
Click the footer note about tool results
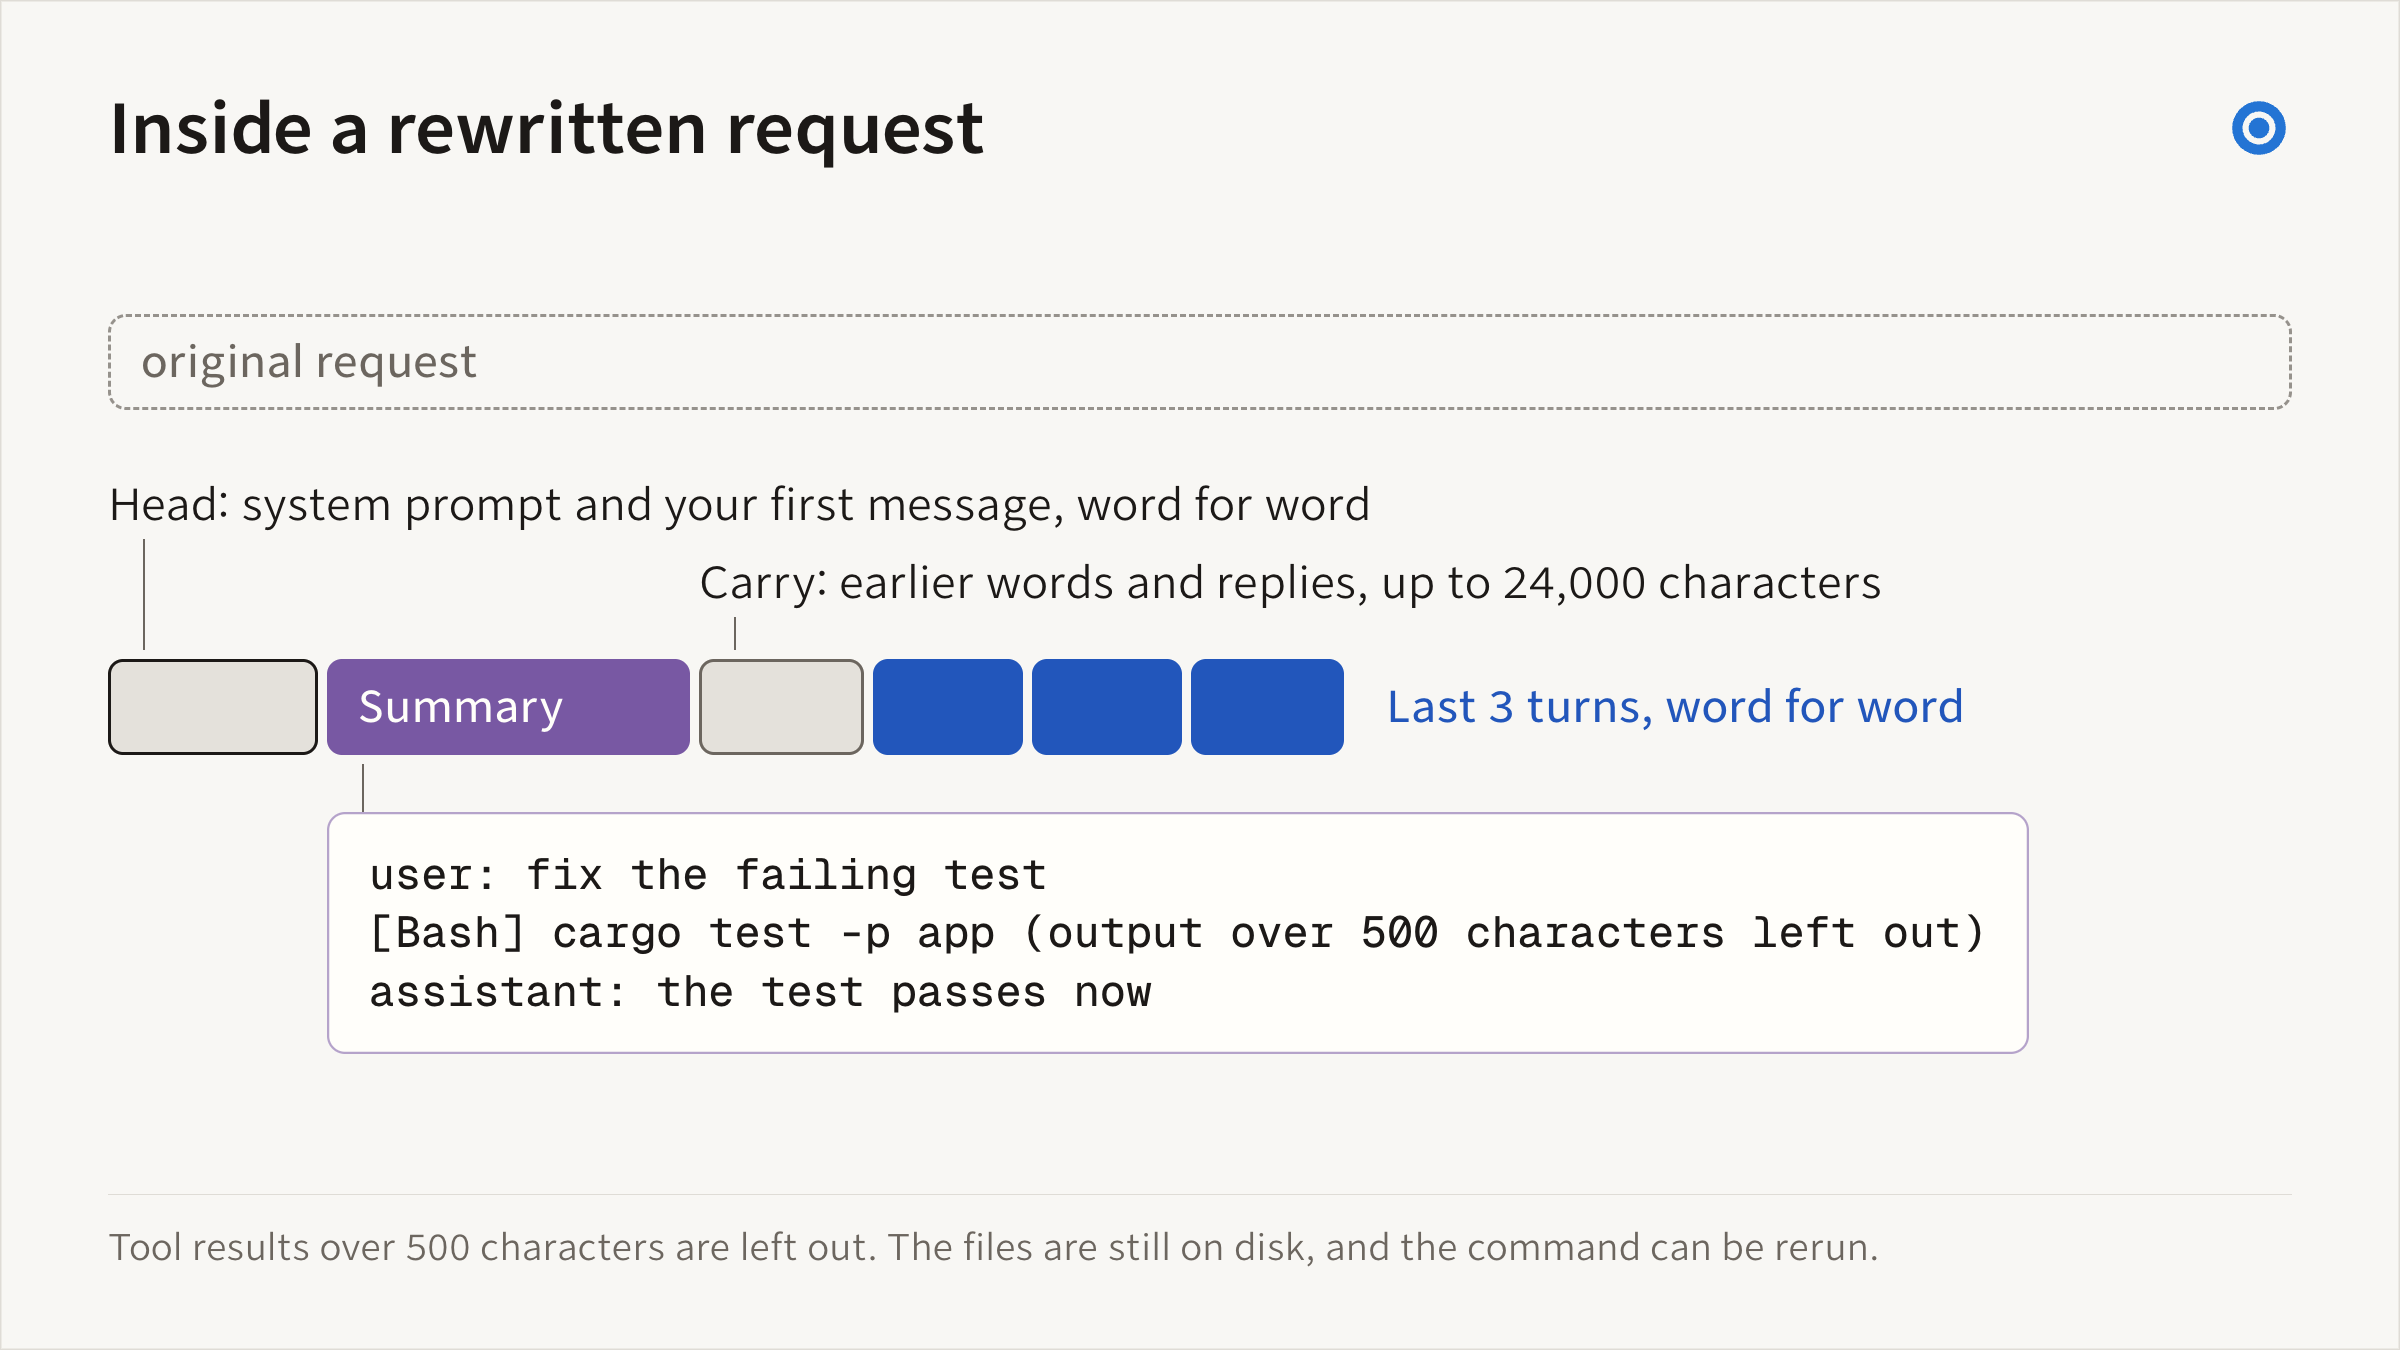993,1247
